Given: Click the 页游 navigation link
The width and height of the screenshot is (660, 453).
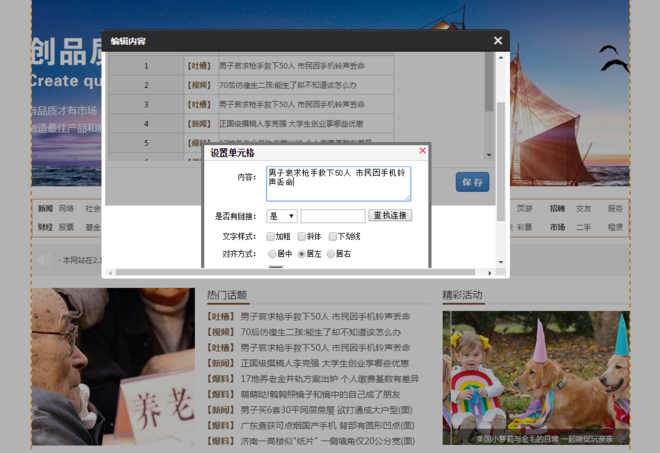Looking at the screenshot, I should pos(524,208).
